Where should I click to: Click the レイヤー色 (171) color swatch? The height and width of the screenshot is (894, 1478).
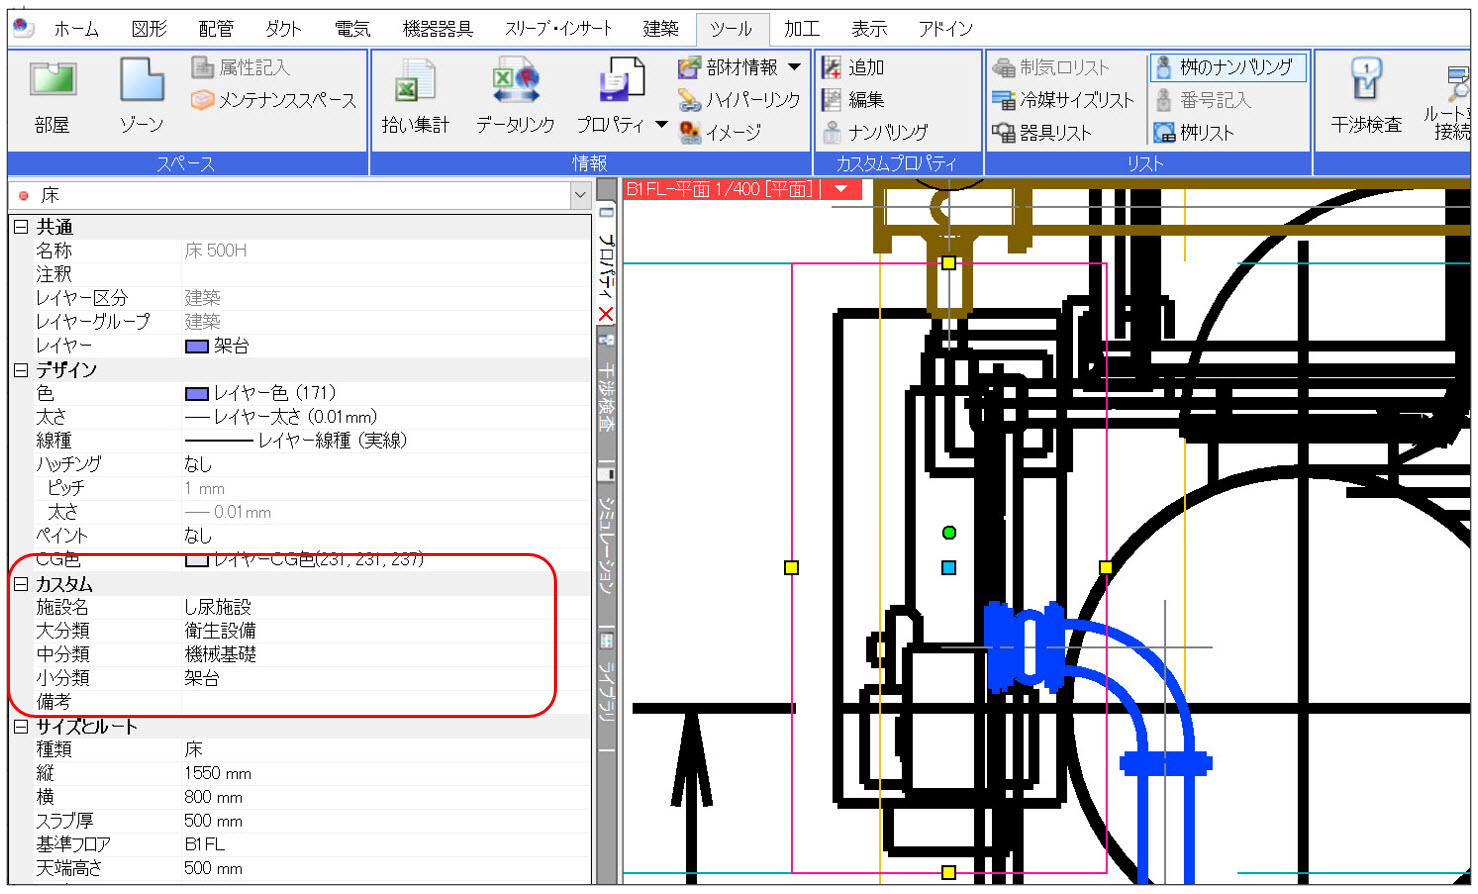(x=196, y=393)
